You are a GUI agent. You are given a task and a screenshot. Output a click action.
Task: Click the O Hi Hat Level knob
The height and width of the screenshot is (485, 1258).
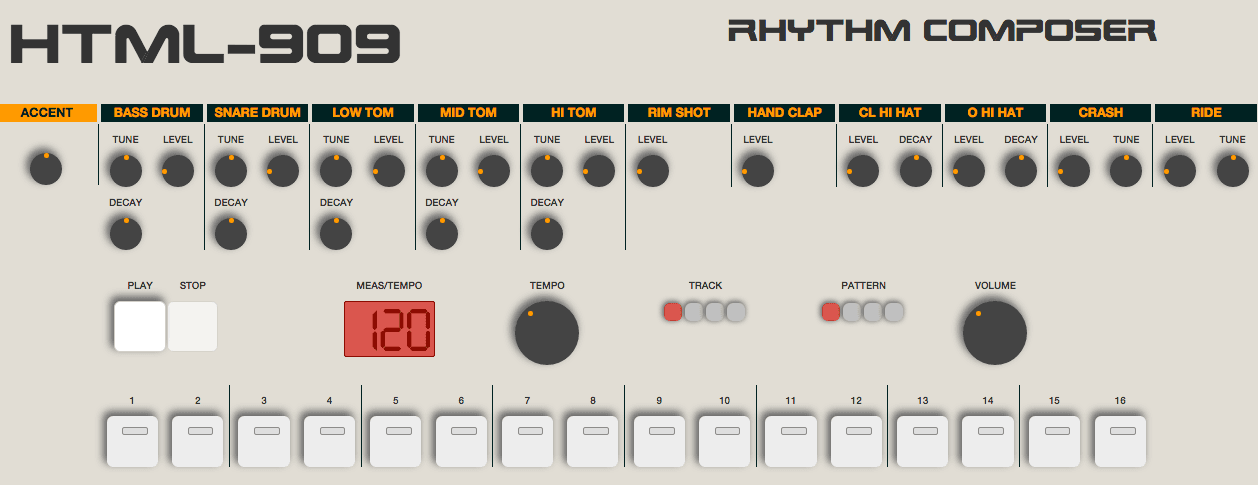pos(969,171)
